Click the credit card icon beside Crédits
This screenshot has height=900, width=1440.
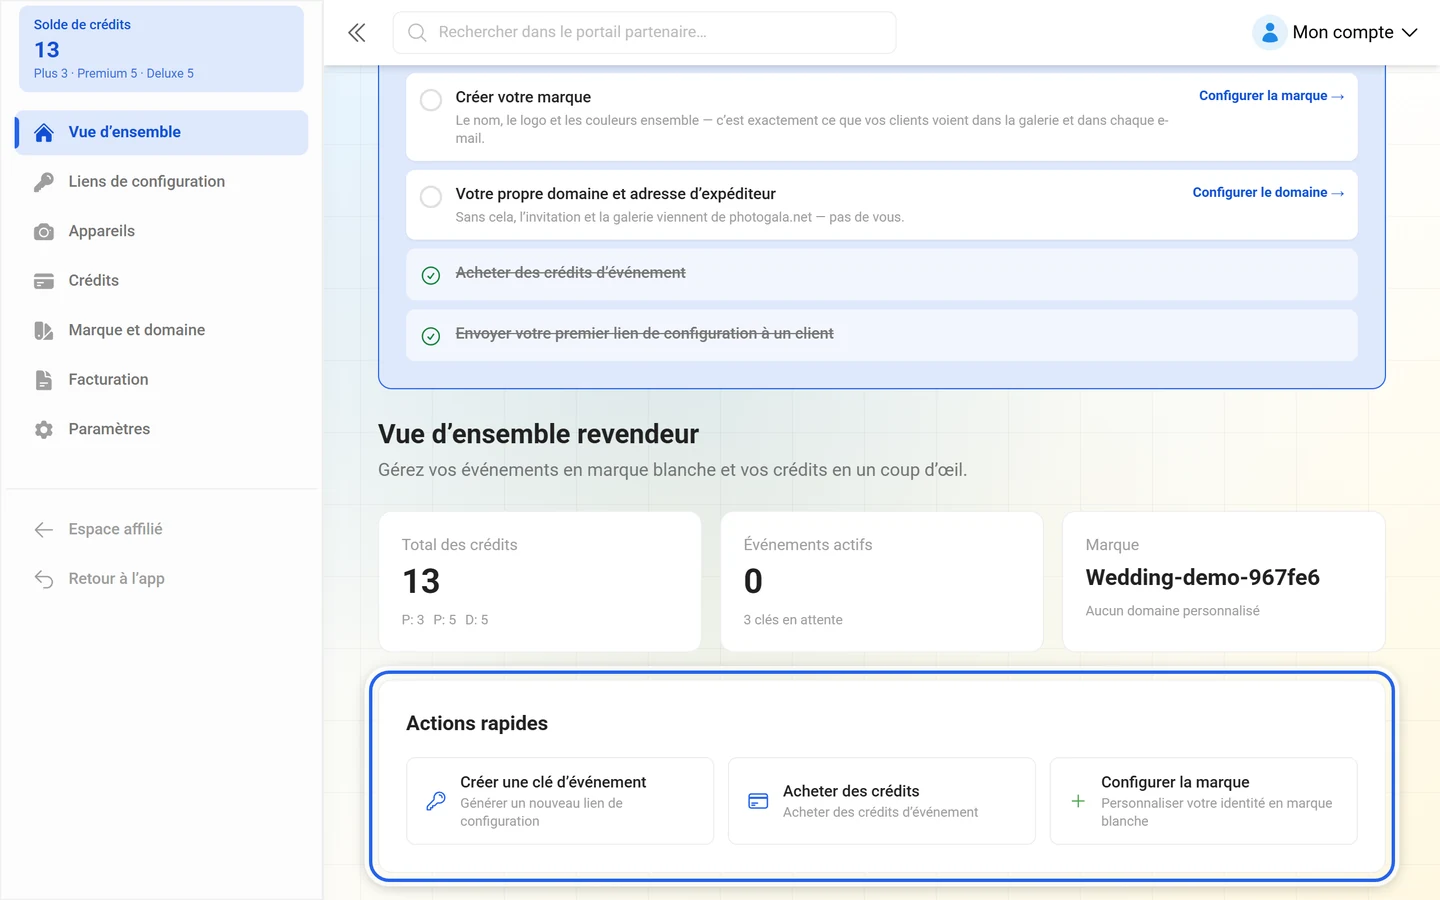(44, 281)
